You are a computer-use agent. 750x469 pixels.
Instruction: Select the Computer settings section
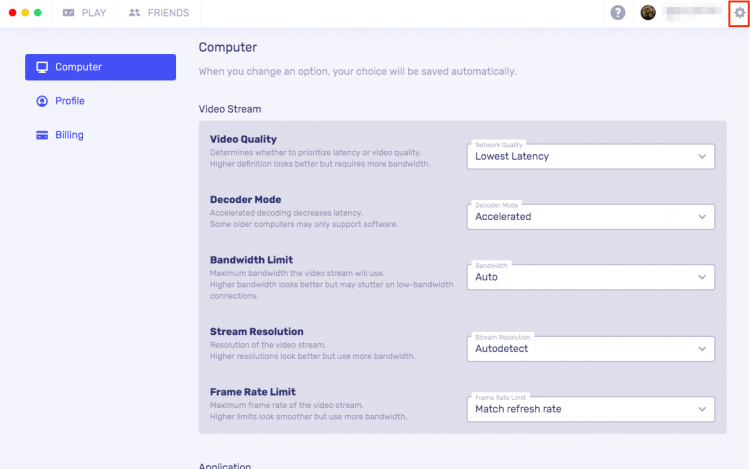coord(100,67)
